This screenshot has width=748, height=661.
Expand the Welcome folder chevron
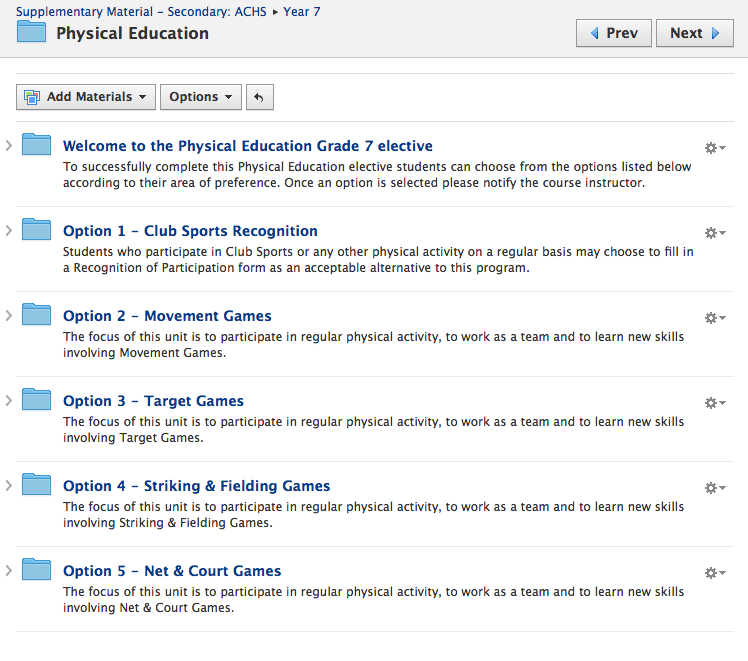pos(9,145)
